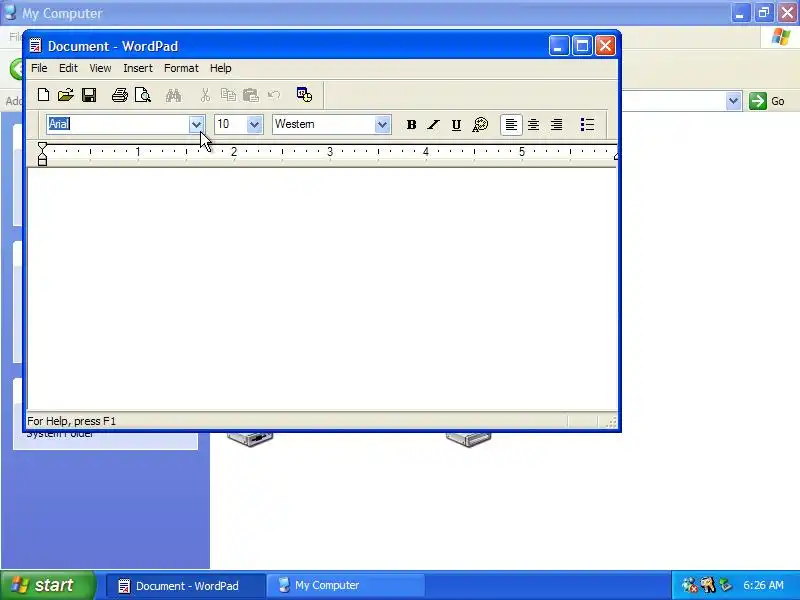This screenshot has width=800, height=600.
Task: Click the My Computer title bar icon
Action: (x=10, y=12)
